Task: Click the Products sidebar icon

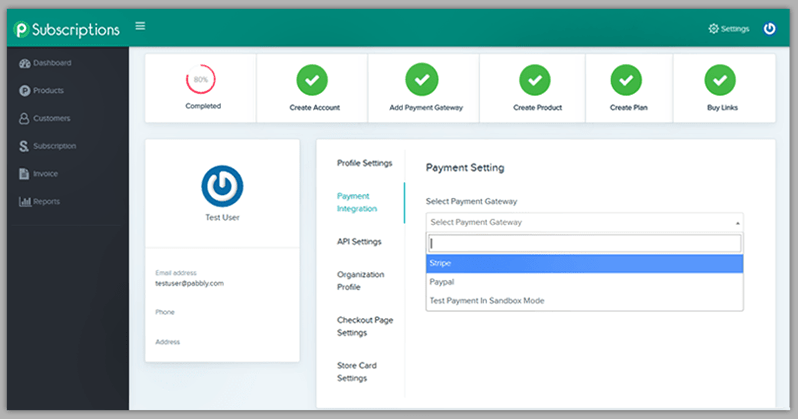Action: click(24, 91)
